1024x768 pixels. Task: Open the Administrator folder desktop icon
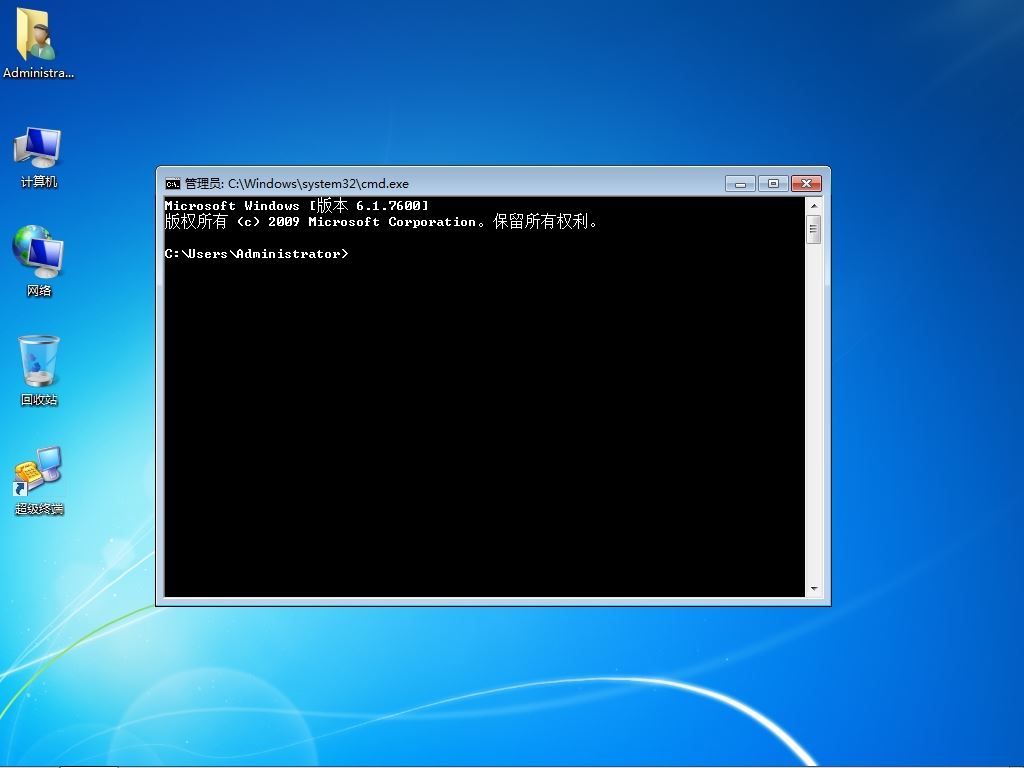pos(38,43)
